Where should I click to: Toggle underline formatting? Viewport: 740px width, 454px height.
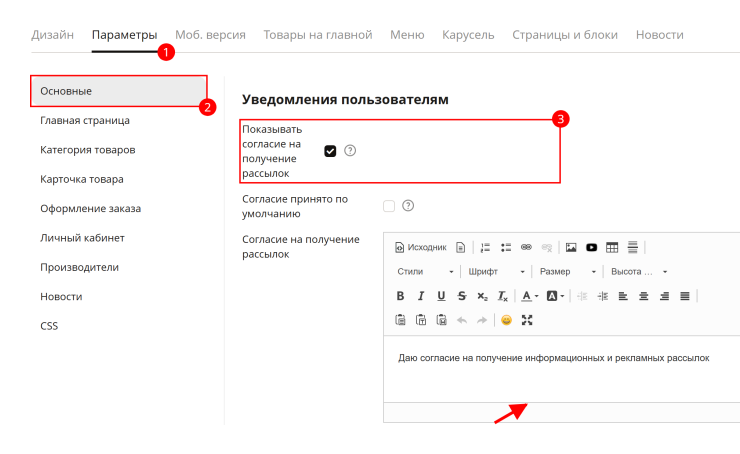point(441,296)
